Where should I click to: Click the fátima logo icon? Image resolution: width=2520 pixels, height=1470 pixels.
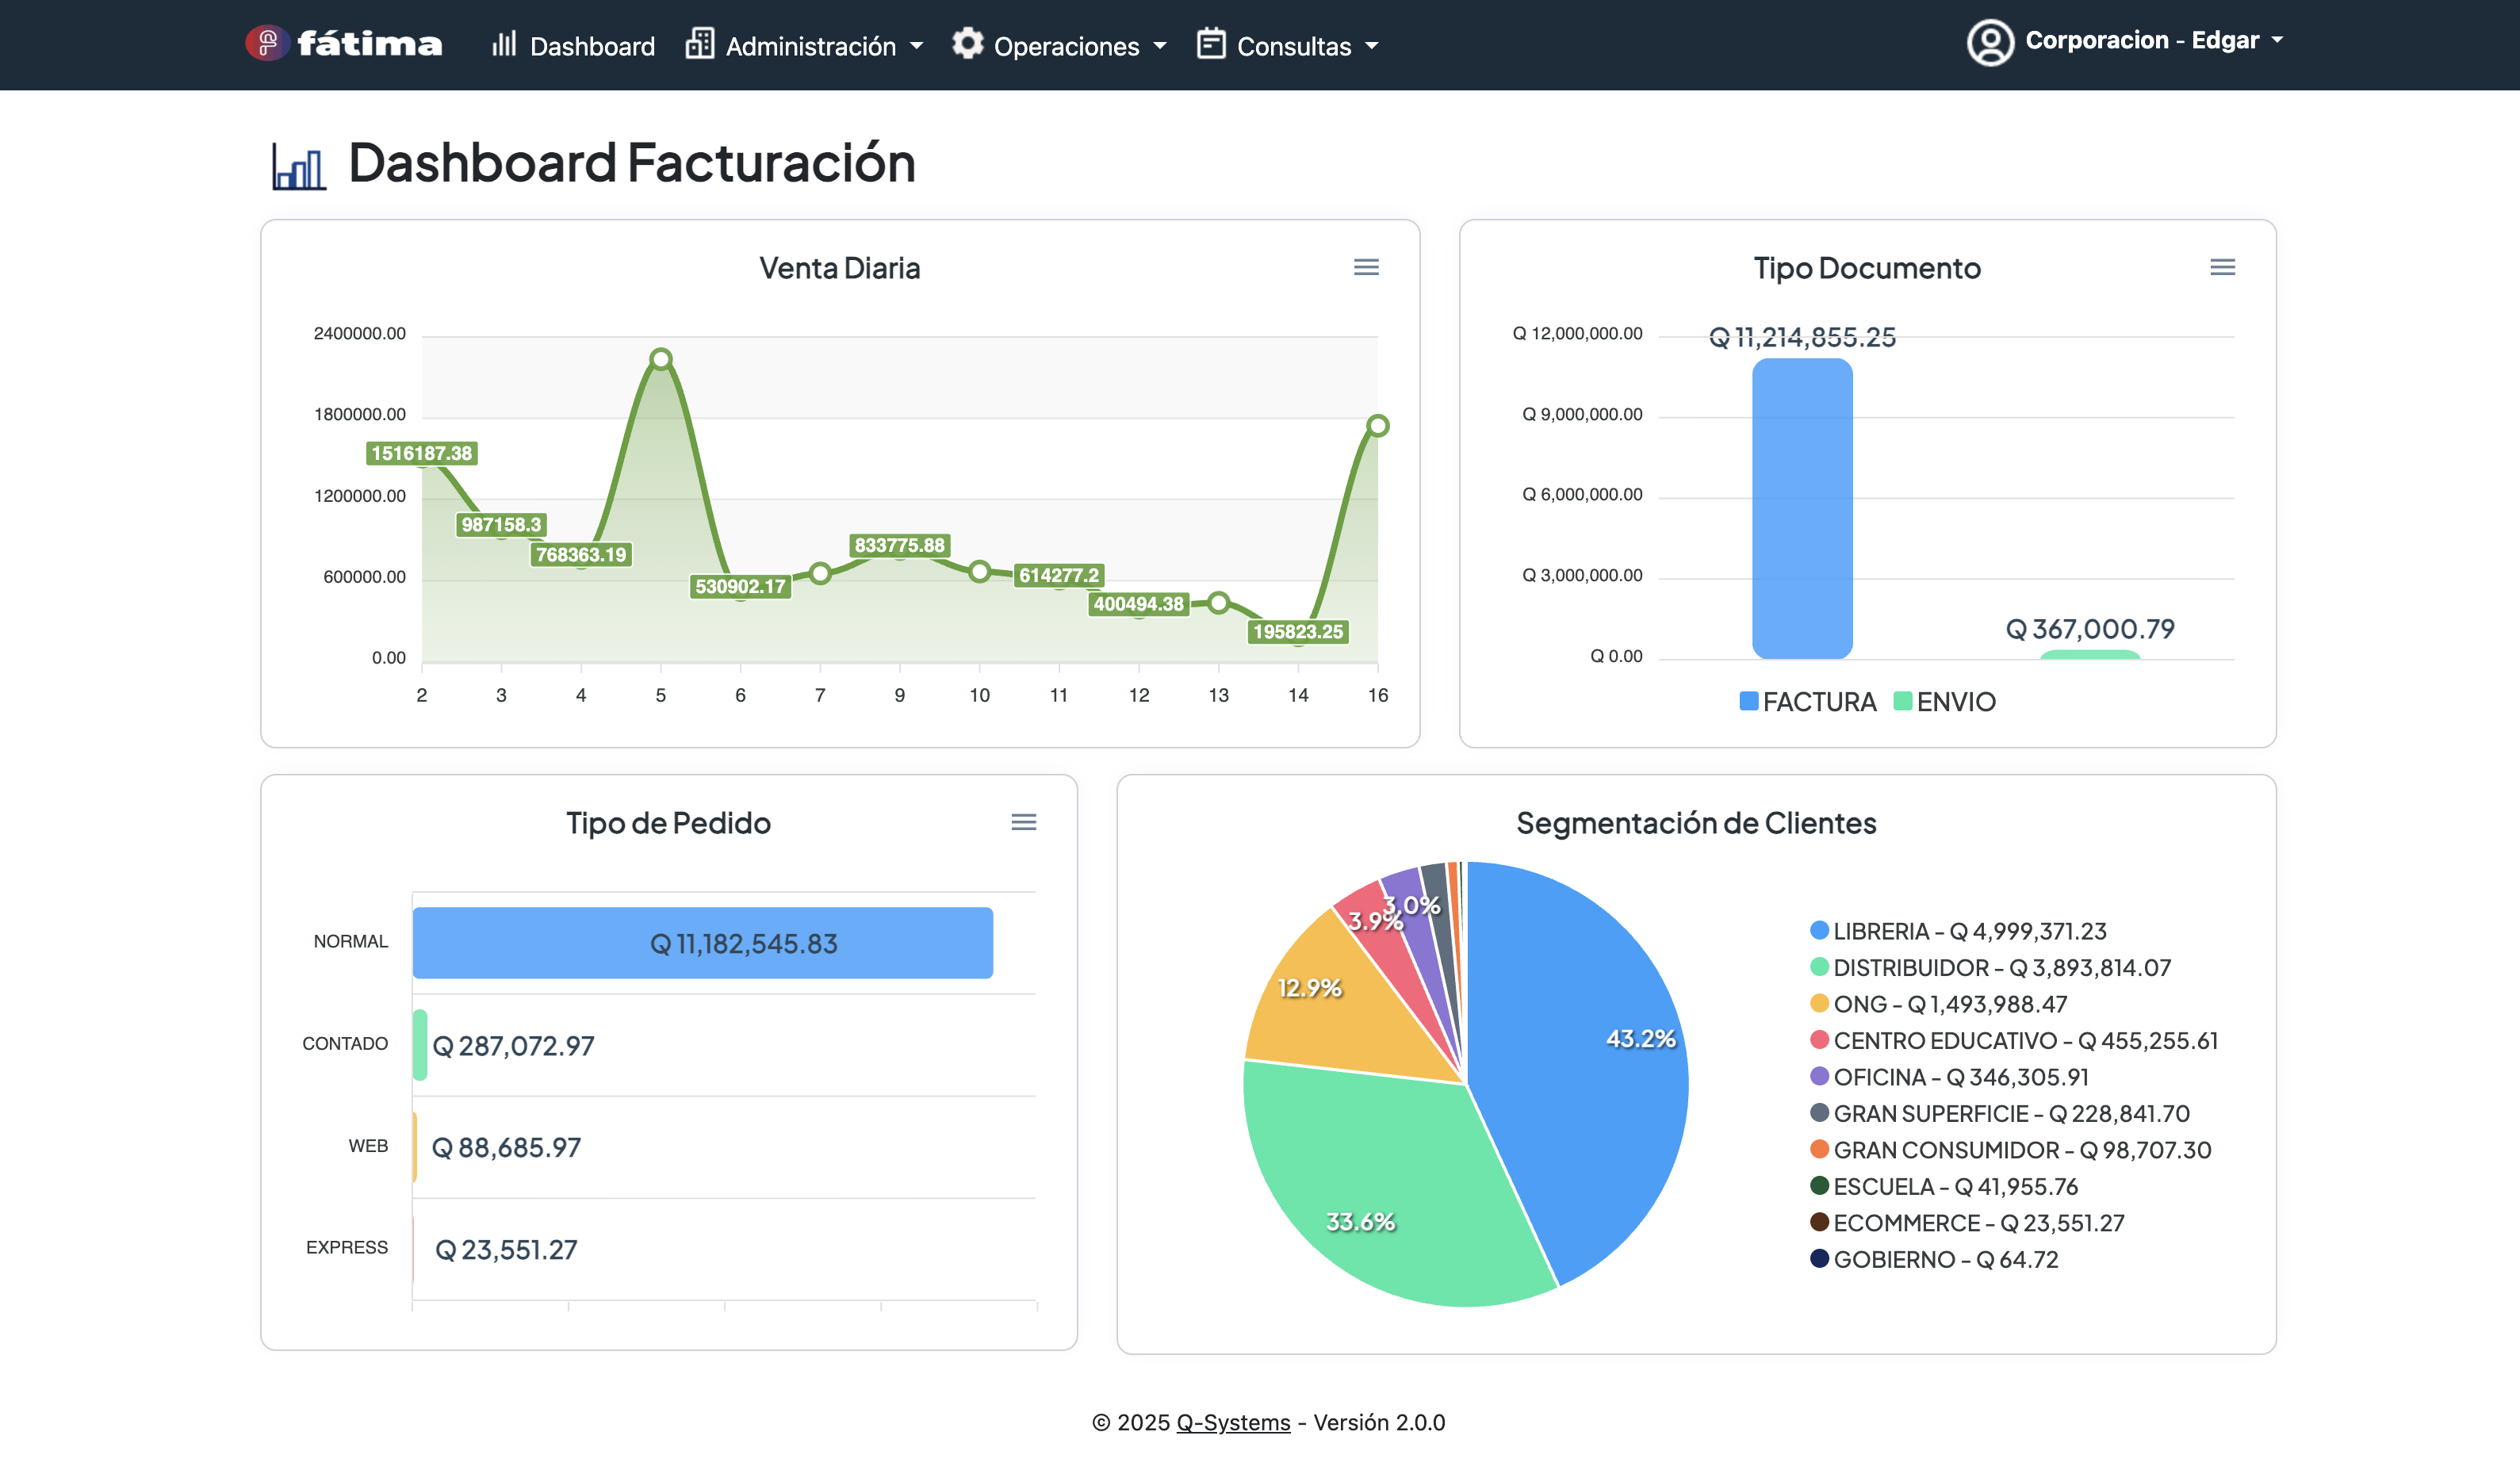pos(266,43)
